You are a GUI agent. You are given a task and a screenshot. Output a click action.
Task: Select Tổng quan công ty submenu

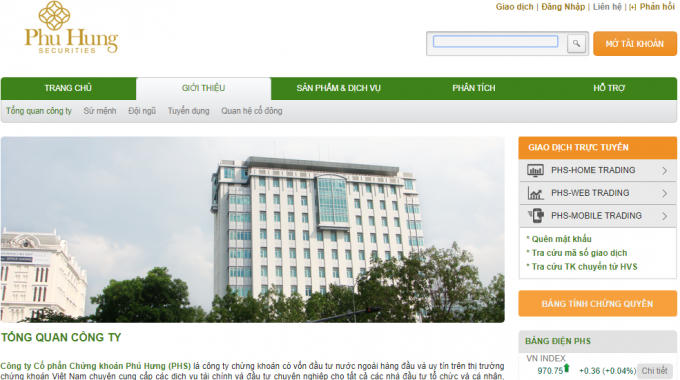click(x=39, y=111)
